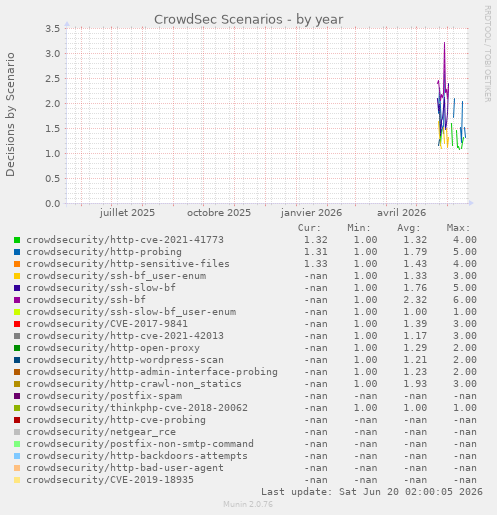Click the ssh-bf max value 6.00
Screen dimensions: 497x515
[x=465, y=300]
